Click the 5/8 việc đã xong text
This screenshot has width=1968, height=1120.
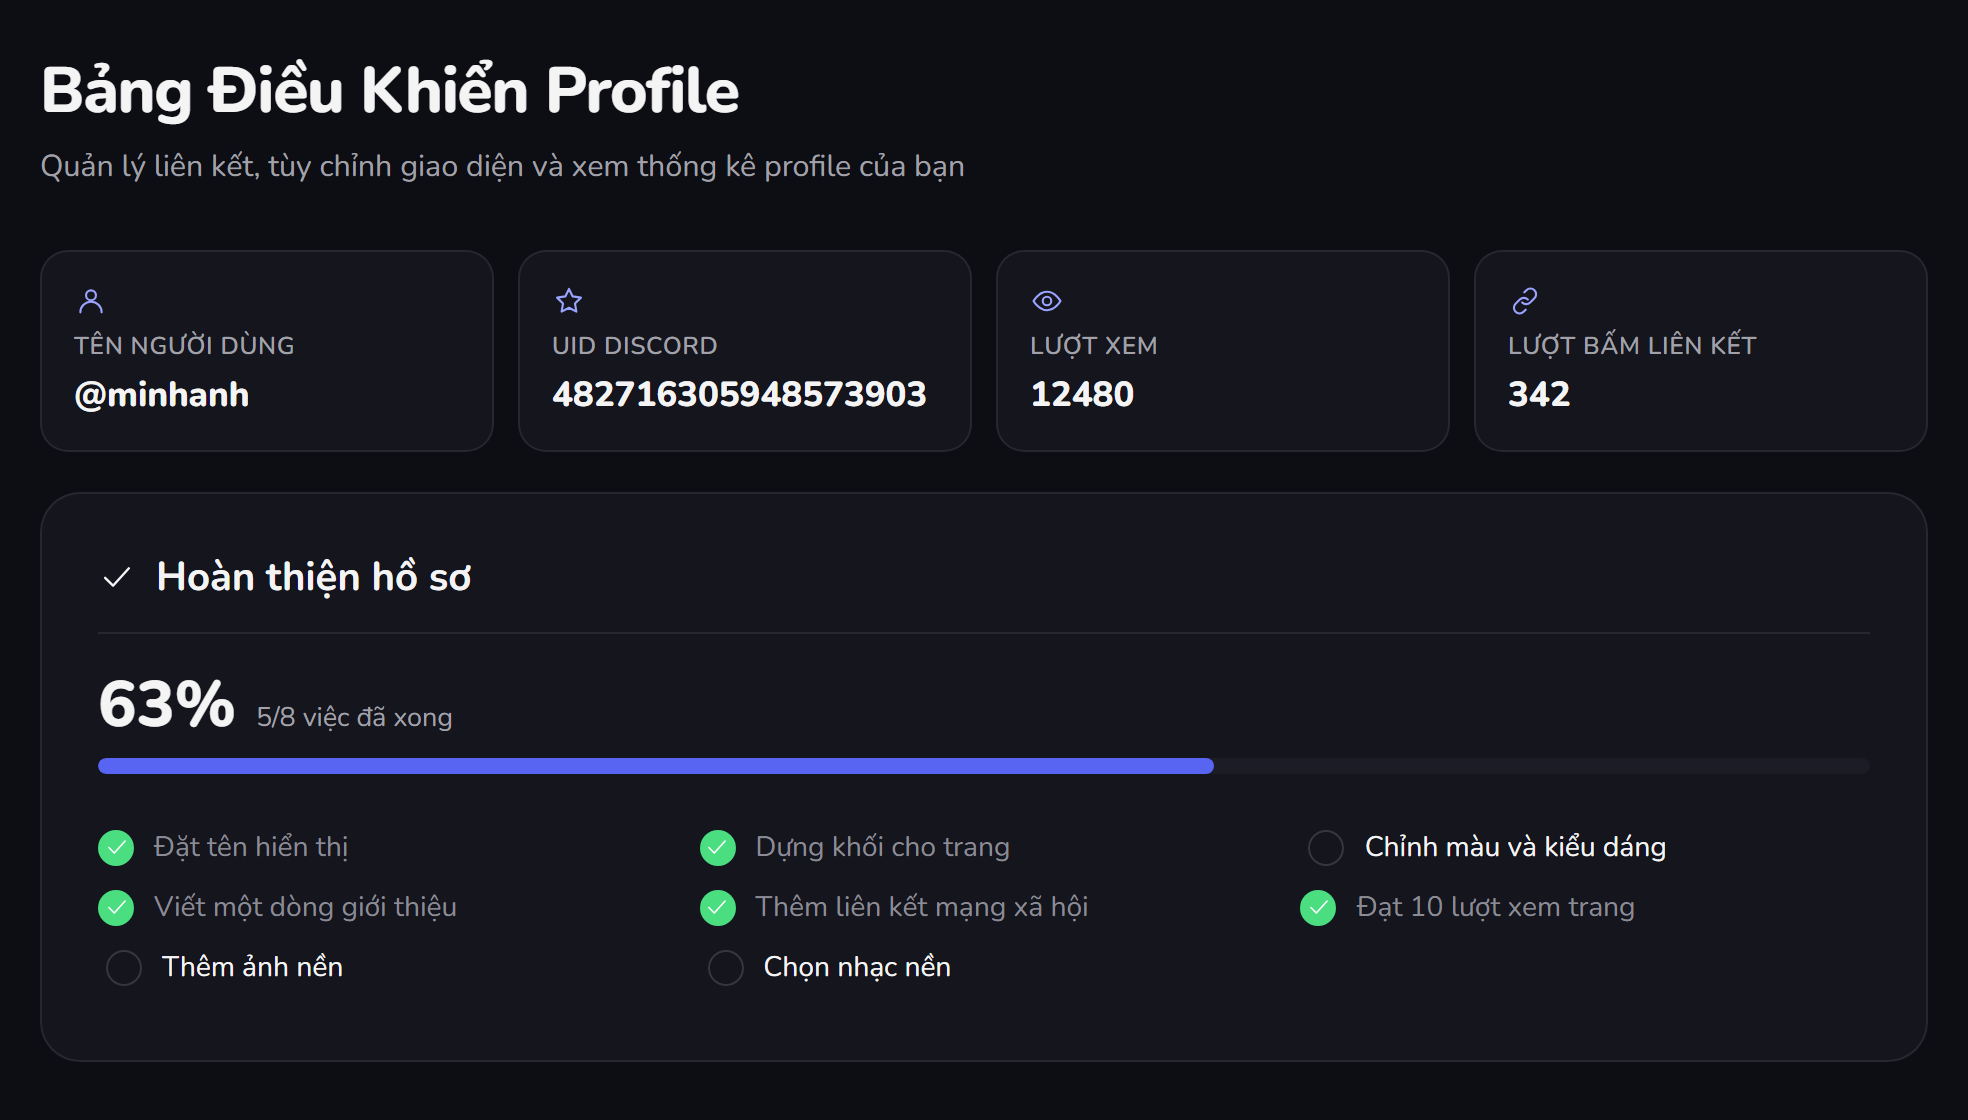[x=354, y=717]
